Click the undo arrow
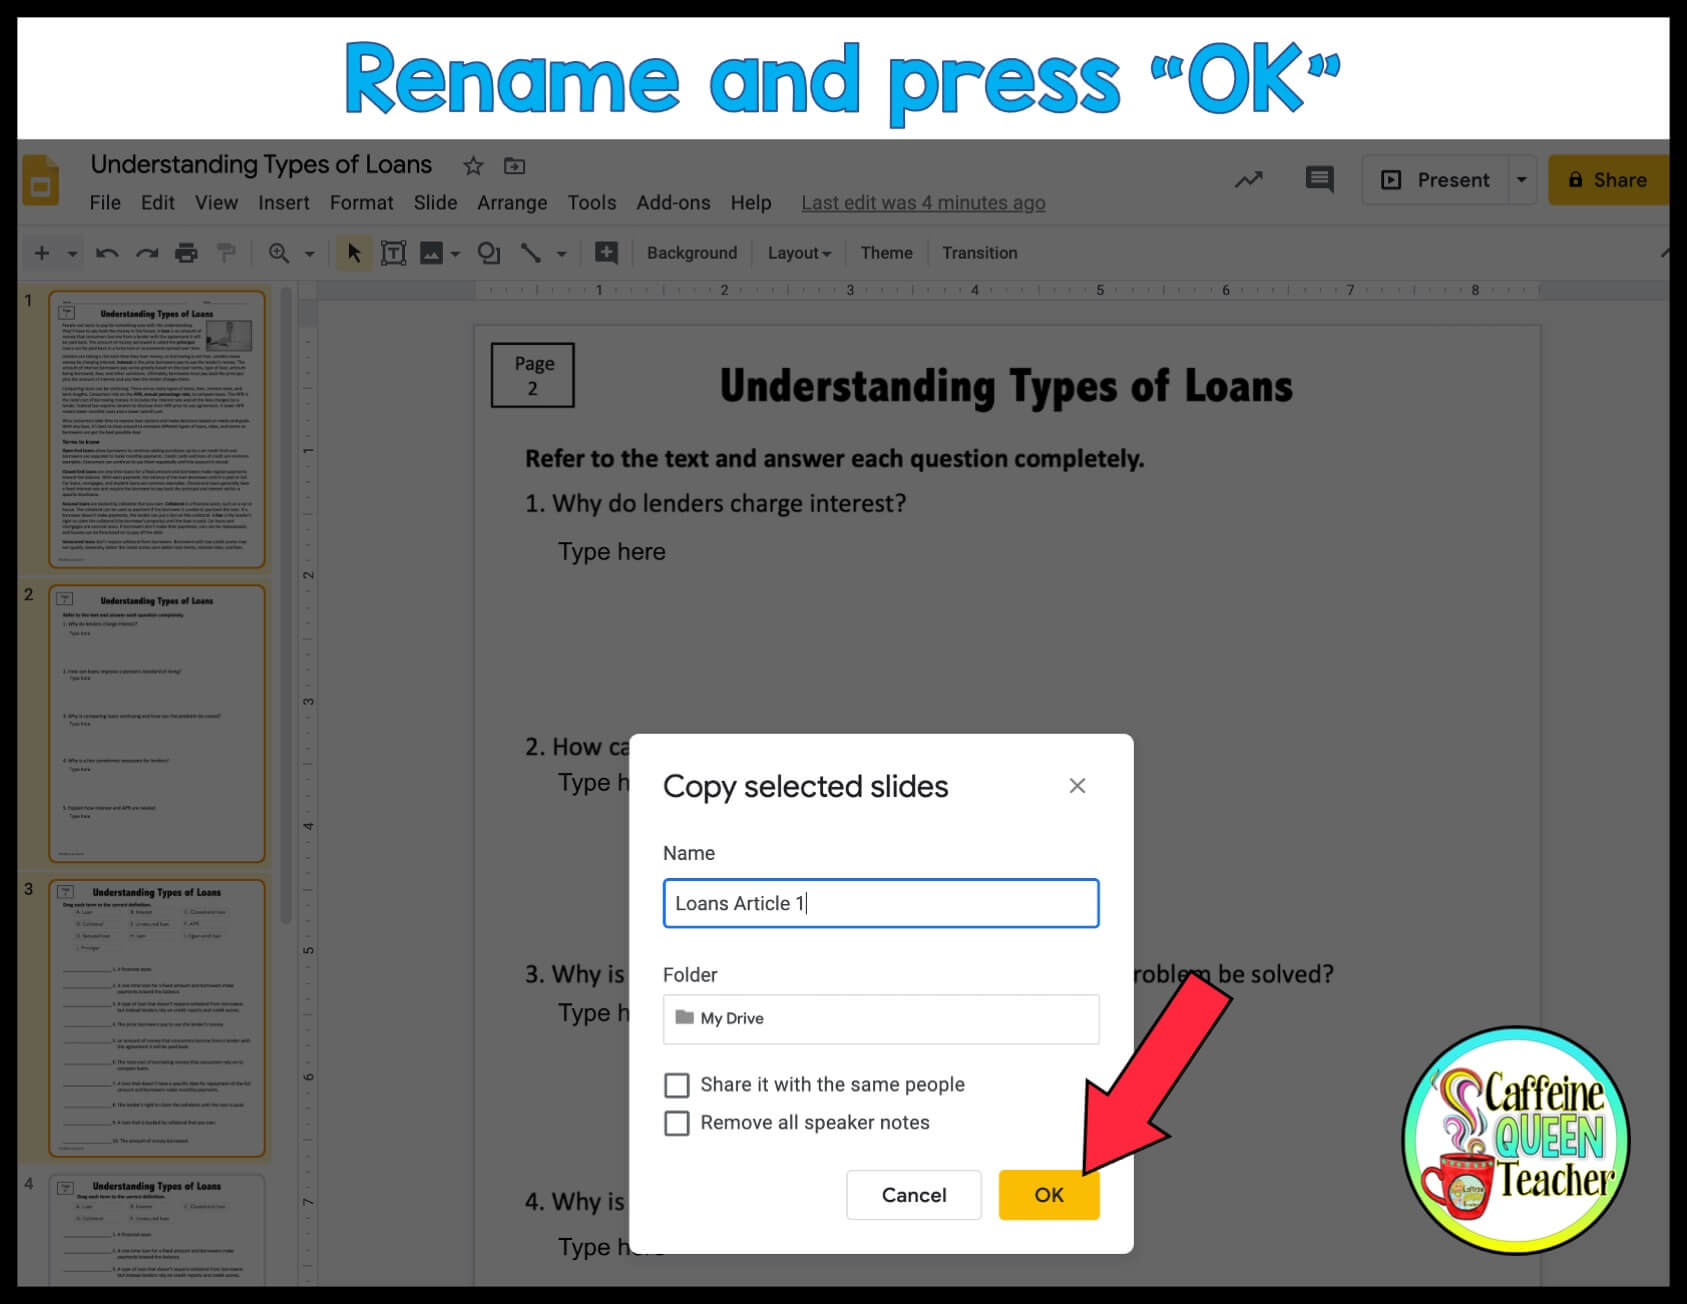Screen dimensions: 1687x1304 107,253
